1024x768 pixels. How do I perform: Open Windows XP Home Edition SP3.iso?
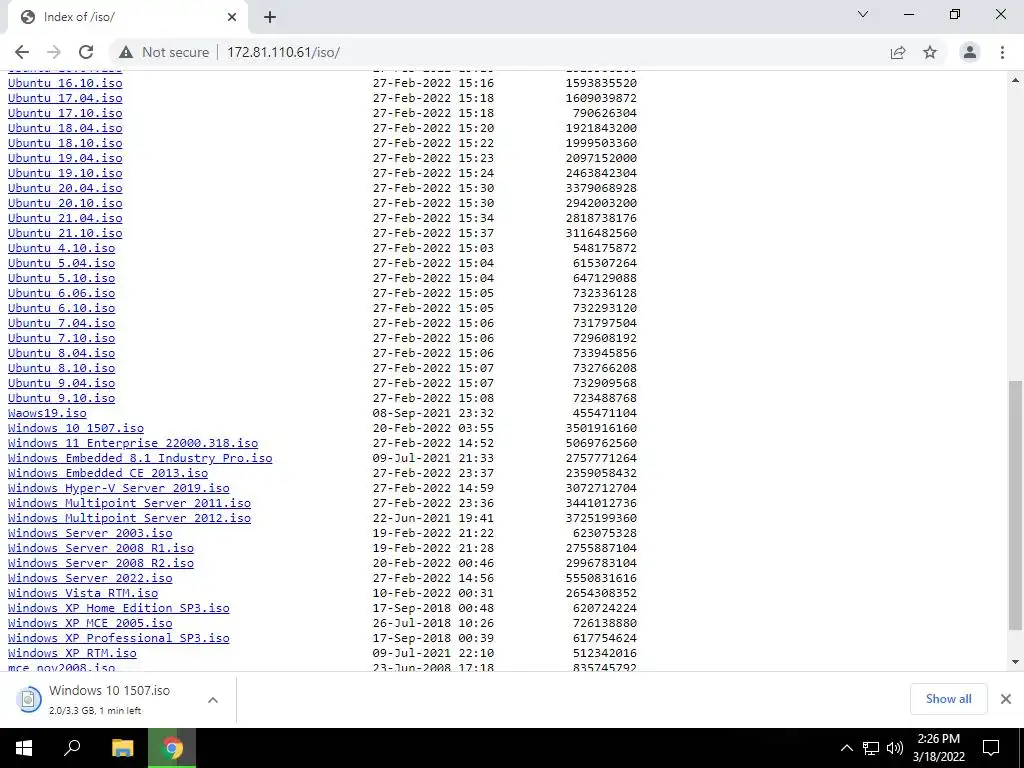(118, 609)
